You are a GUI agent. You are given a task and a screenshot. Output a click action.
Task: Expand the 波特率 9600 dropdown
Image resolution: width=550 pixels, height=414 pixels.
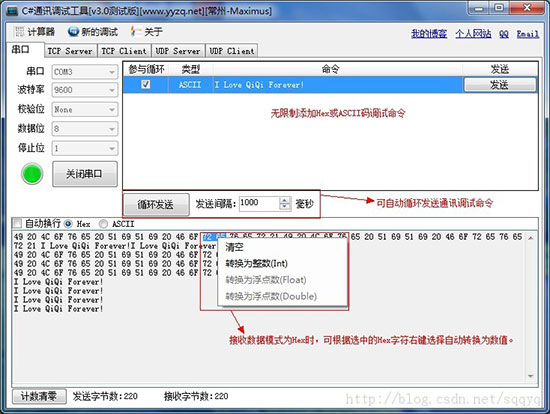[x=85, y=90]
